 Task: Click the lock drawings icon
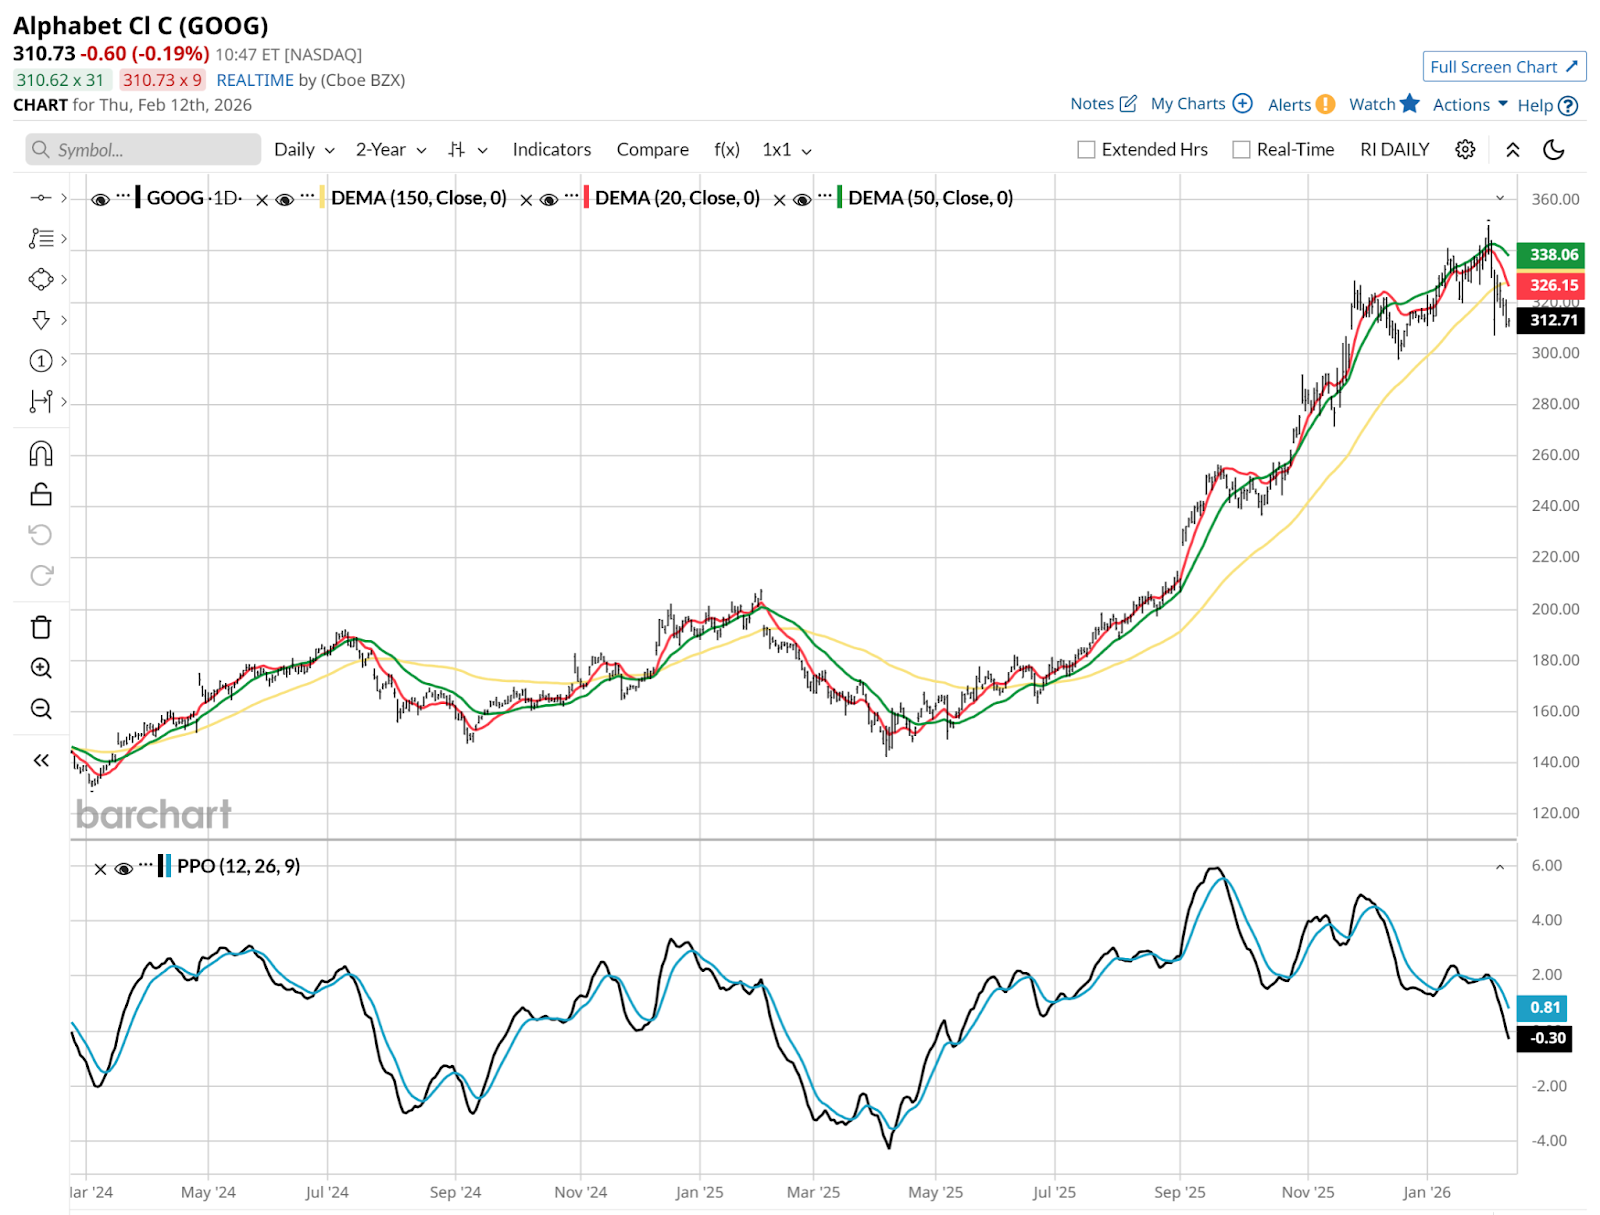point(41,494)
